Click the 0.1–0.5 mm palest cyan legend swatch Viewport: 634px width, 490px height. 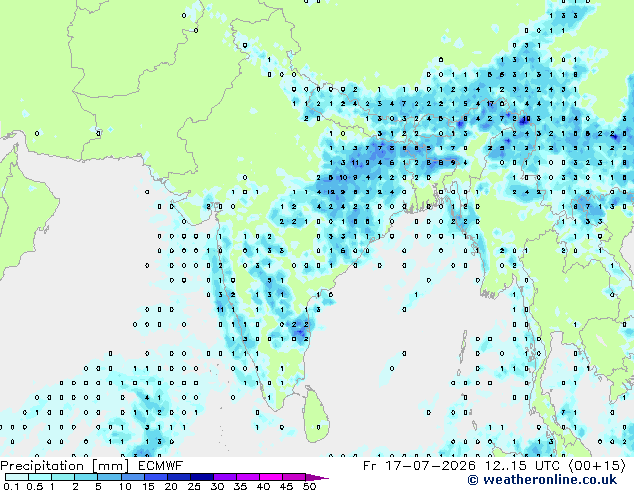pos(17,477)
